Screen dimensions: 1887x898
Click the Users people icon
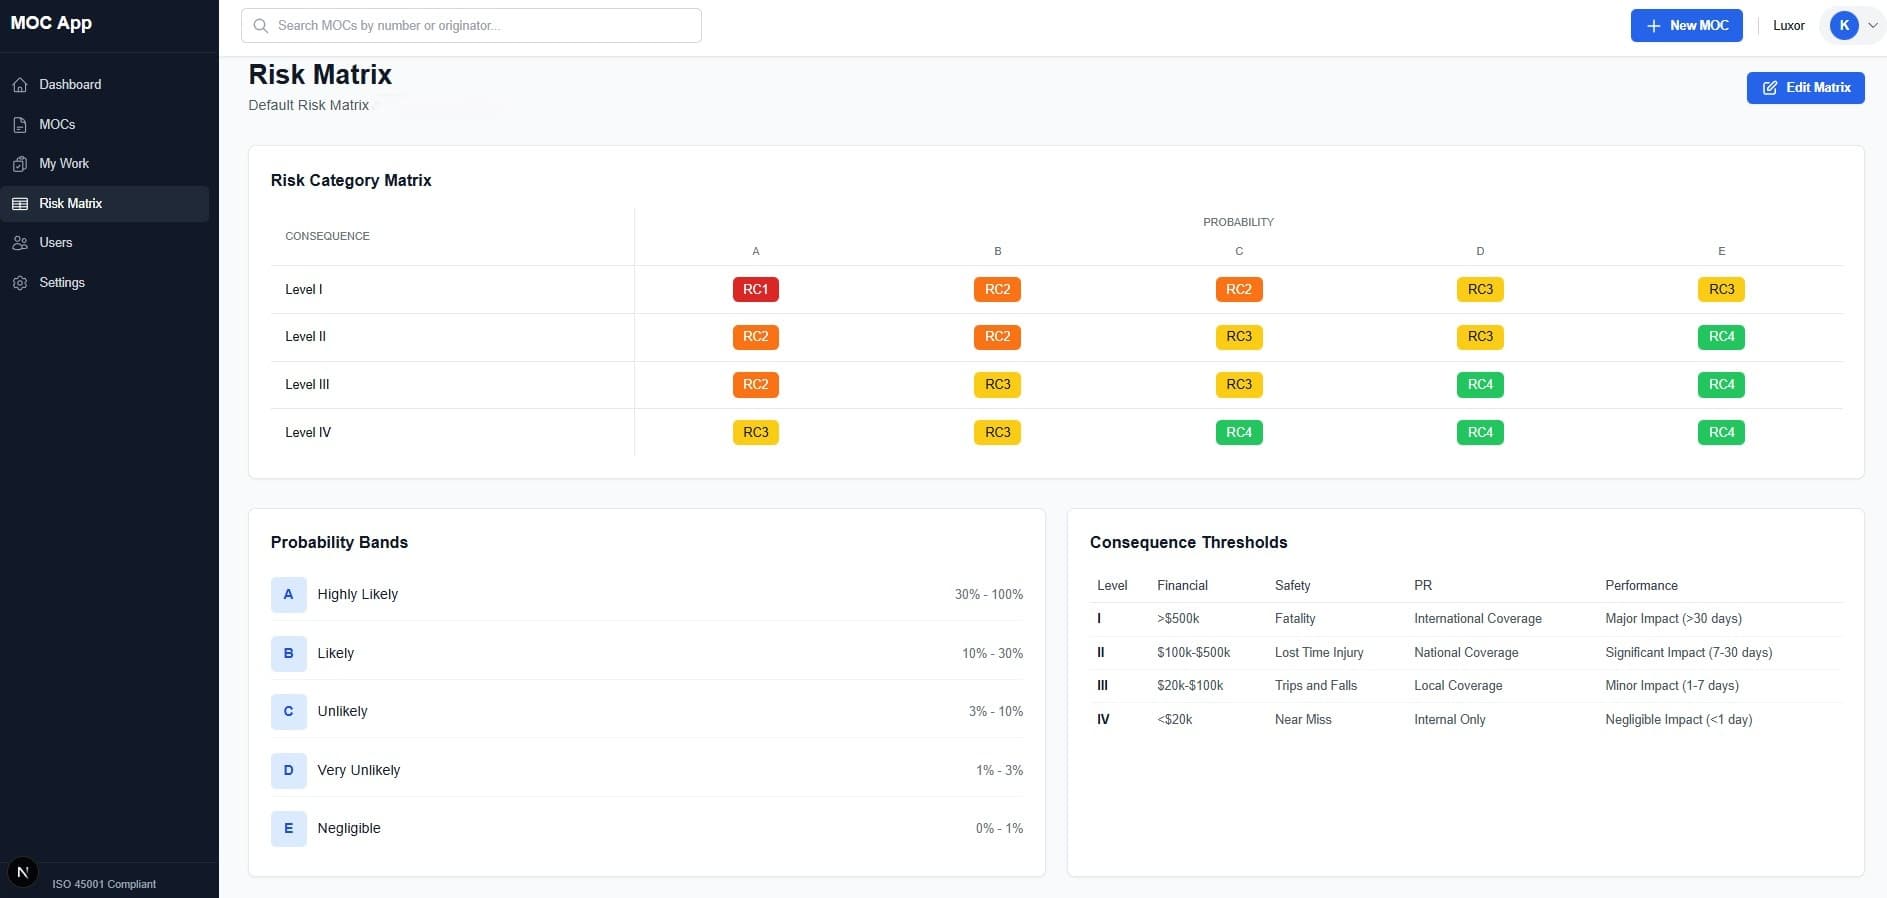pyautogui.click(x=20, y=243)
